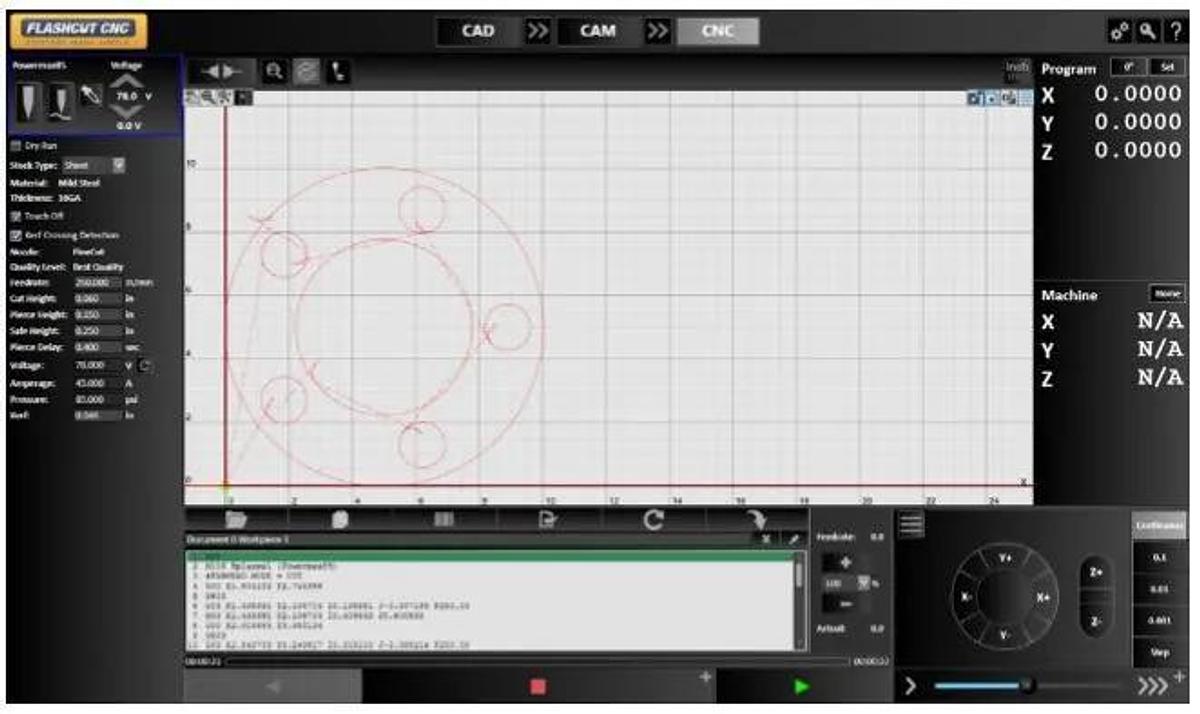Click the Set button beside Program
This screenshot has height=714, width=1200.
point(1166,68)
